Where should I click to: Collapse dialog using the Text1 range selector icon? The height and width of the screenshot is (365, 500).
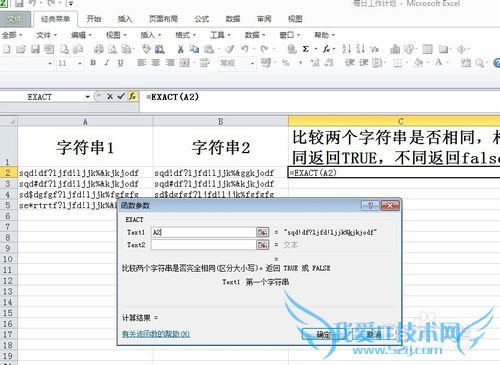pyautogui.click(x=262, y=232)
